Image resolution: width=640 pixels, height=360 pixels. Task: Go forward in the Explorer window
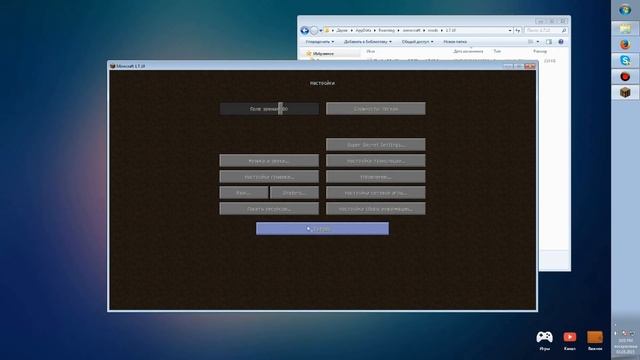[x=313, y=31]
